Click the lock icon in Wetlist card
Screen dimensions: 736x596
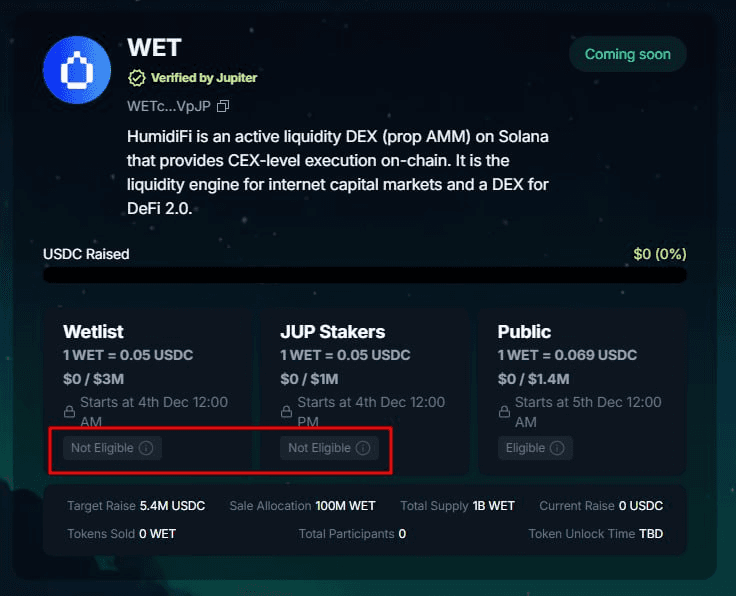click(x=70, y=411)
